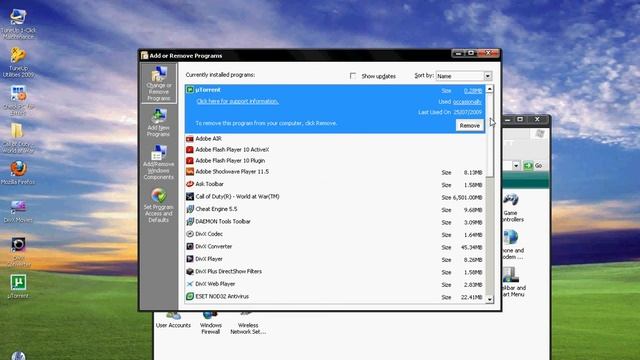Image resolution: width=640 pixels, height=360 pixels.
Task: Select Adobe AIR row text
Action: [208, 139]
